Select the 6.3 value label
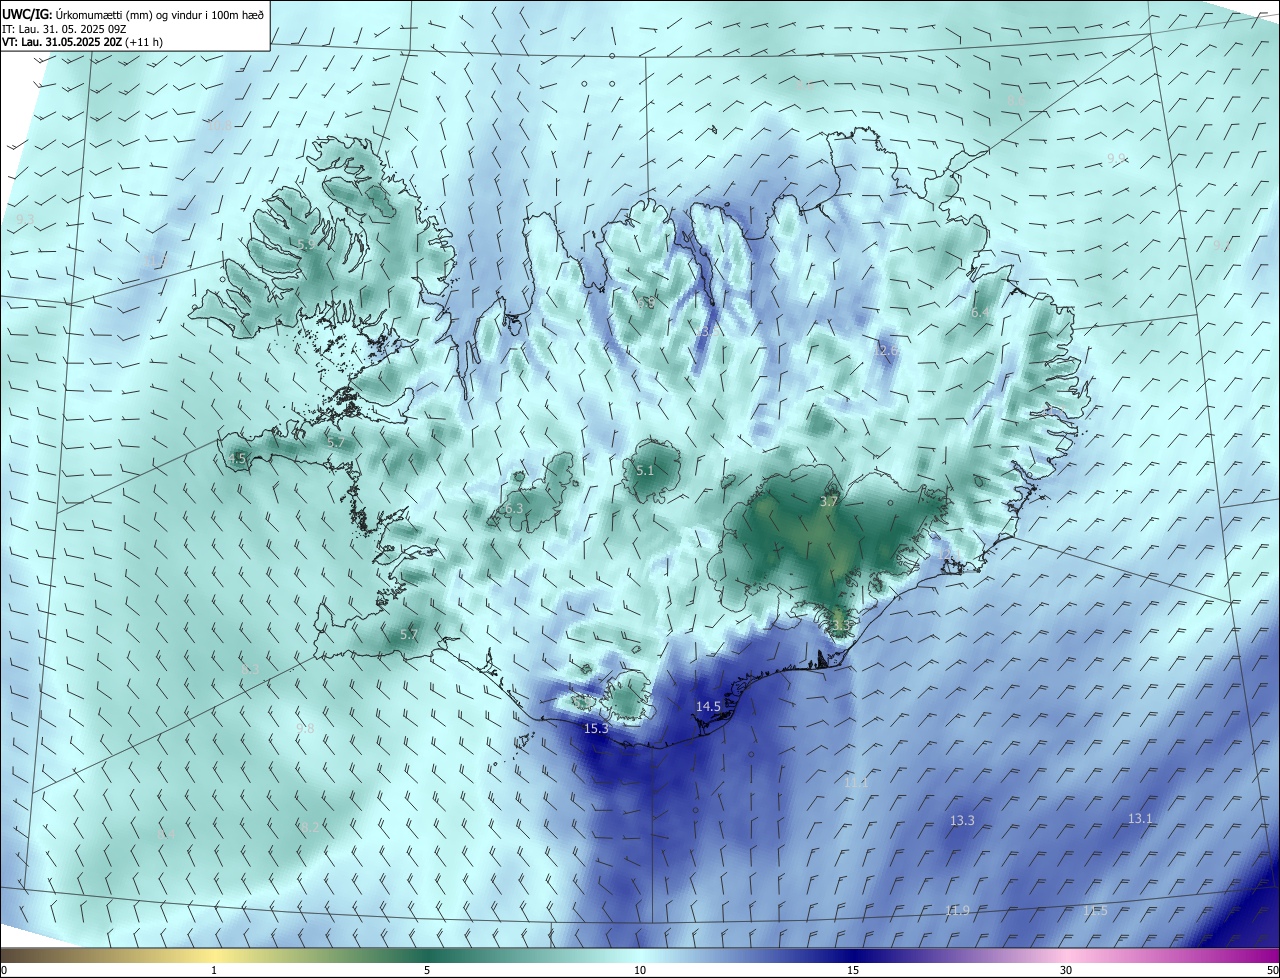Viewport: 1280px width, 978px height. [x=514, y=508]
